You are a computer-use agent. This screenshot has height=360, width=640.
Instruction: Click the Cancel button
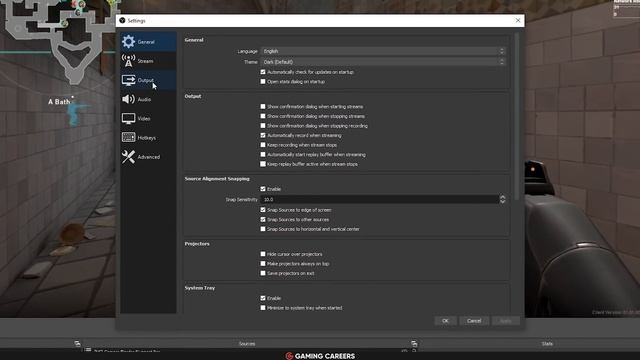click(474, 321)
